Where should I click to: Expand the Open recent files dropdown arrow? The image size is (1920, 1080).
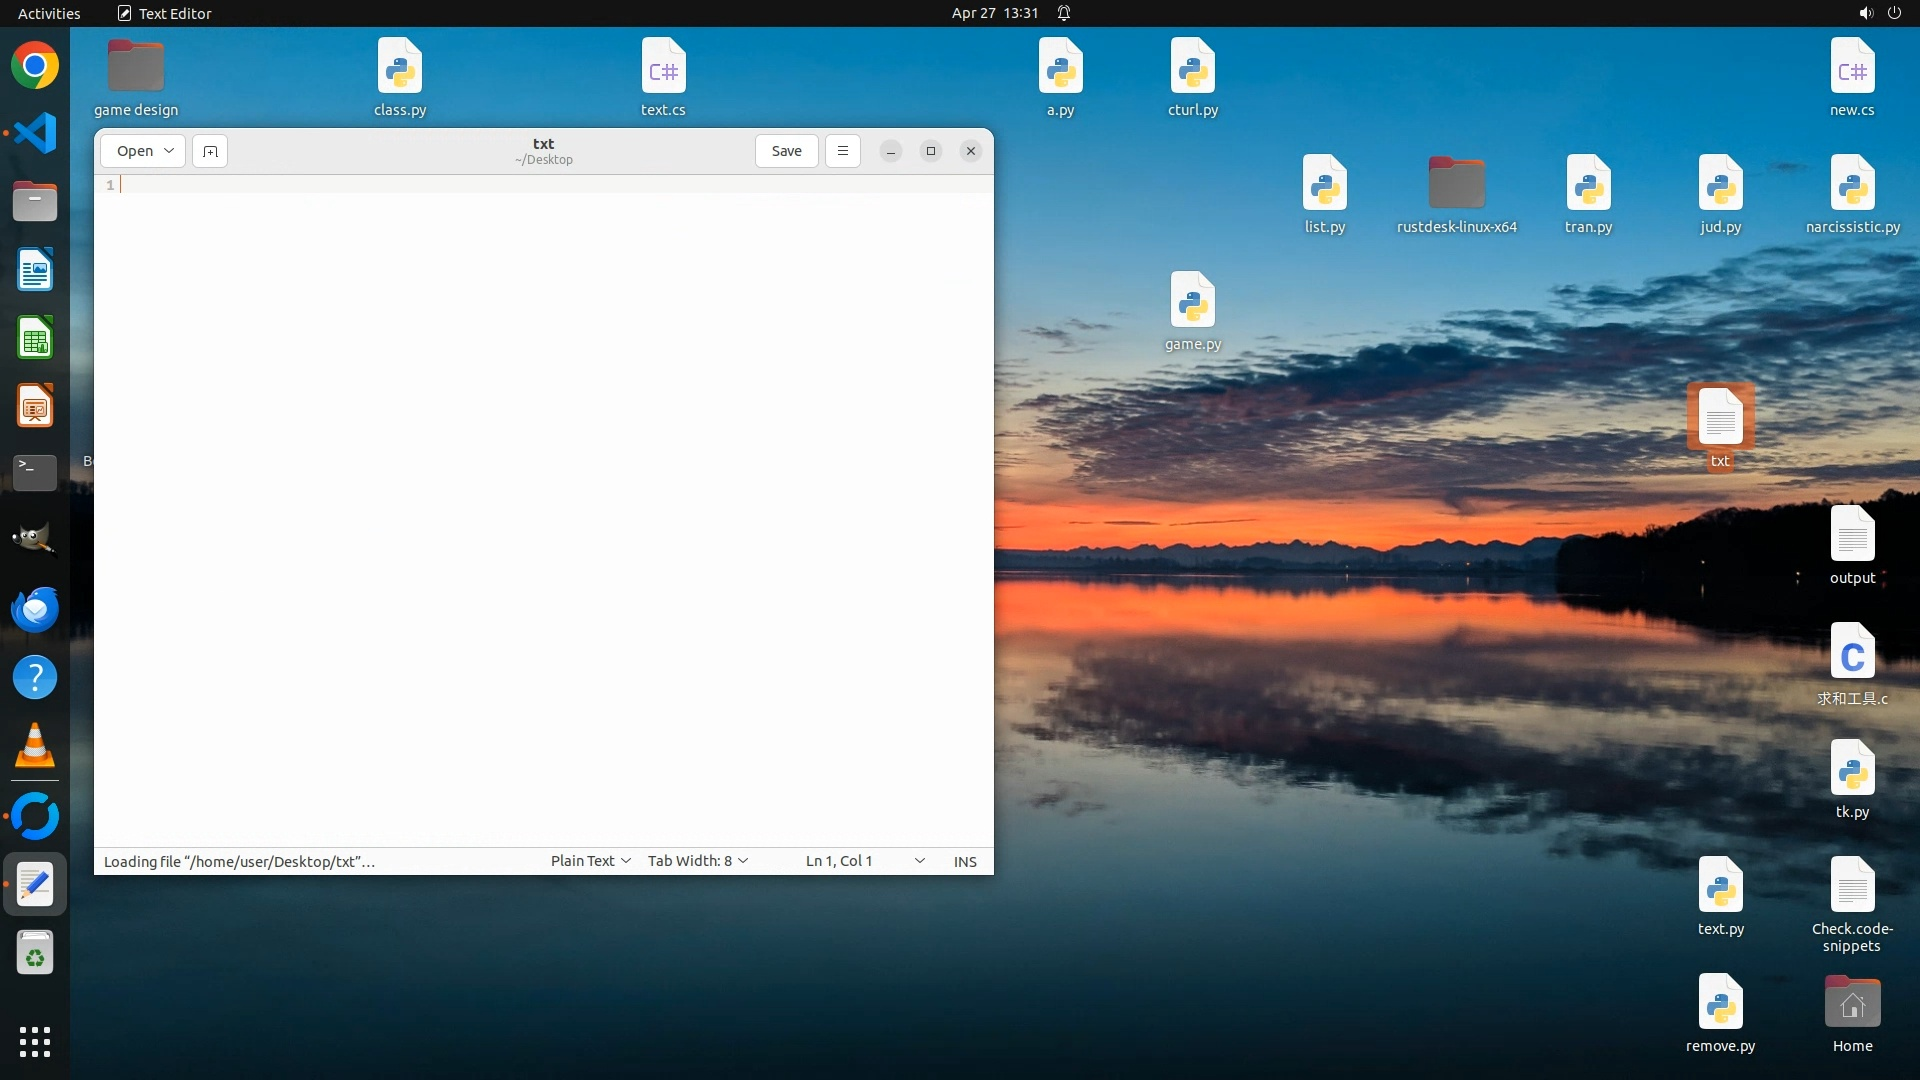point(169,151)
